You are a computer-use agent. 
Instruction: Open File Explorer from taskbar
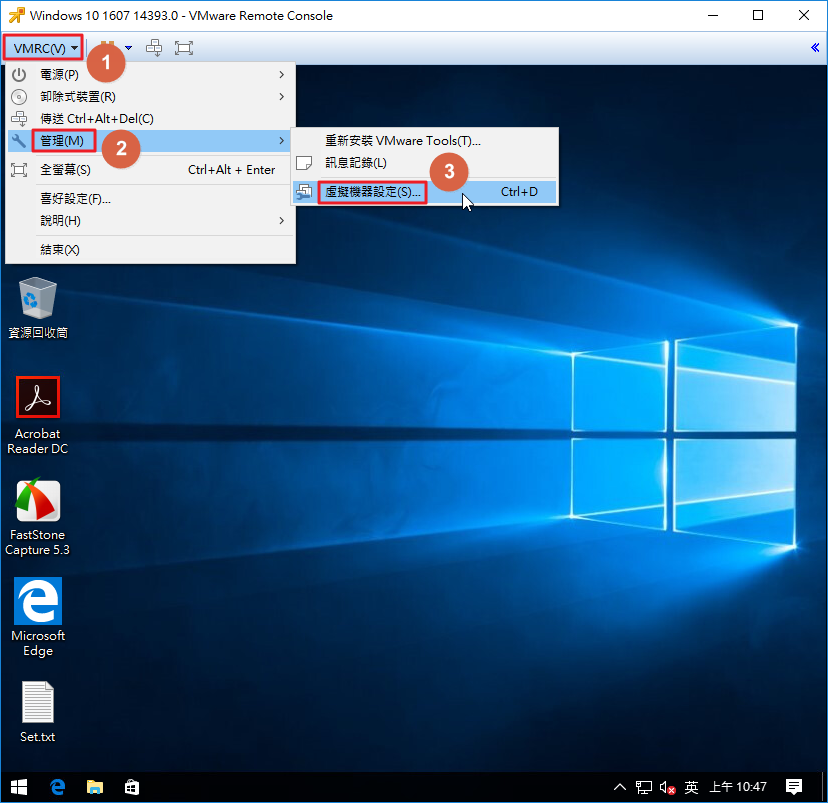click(95, 787)
